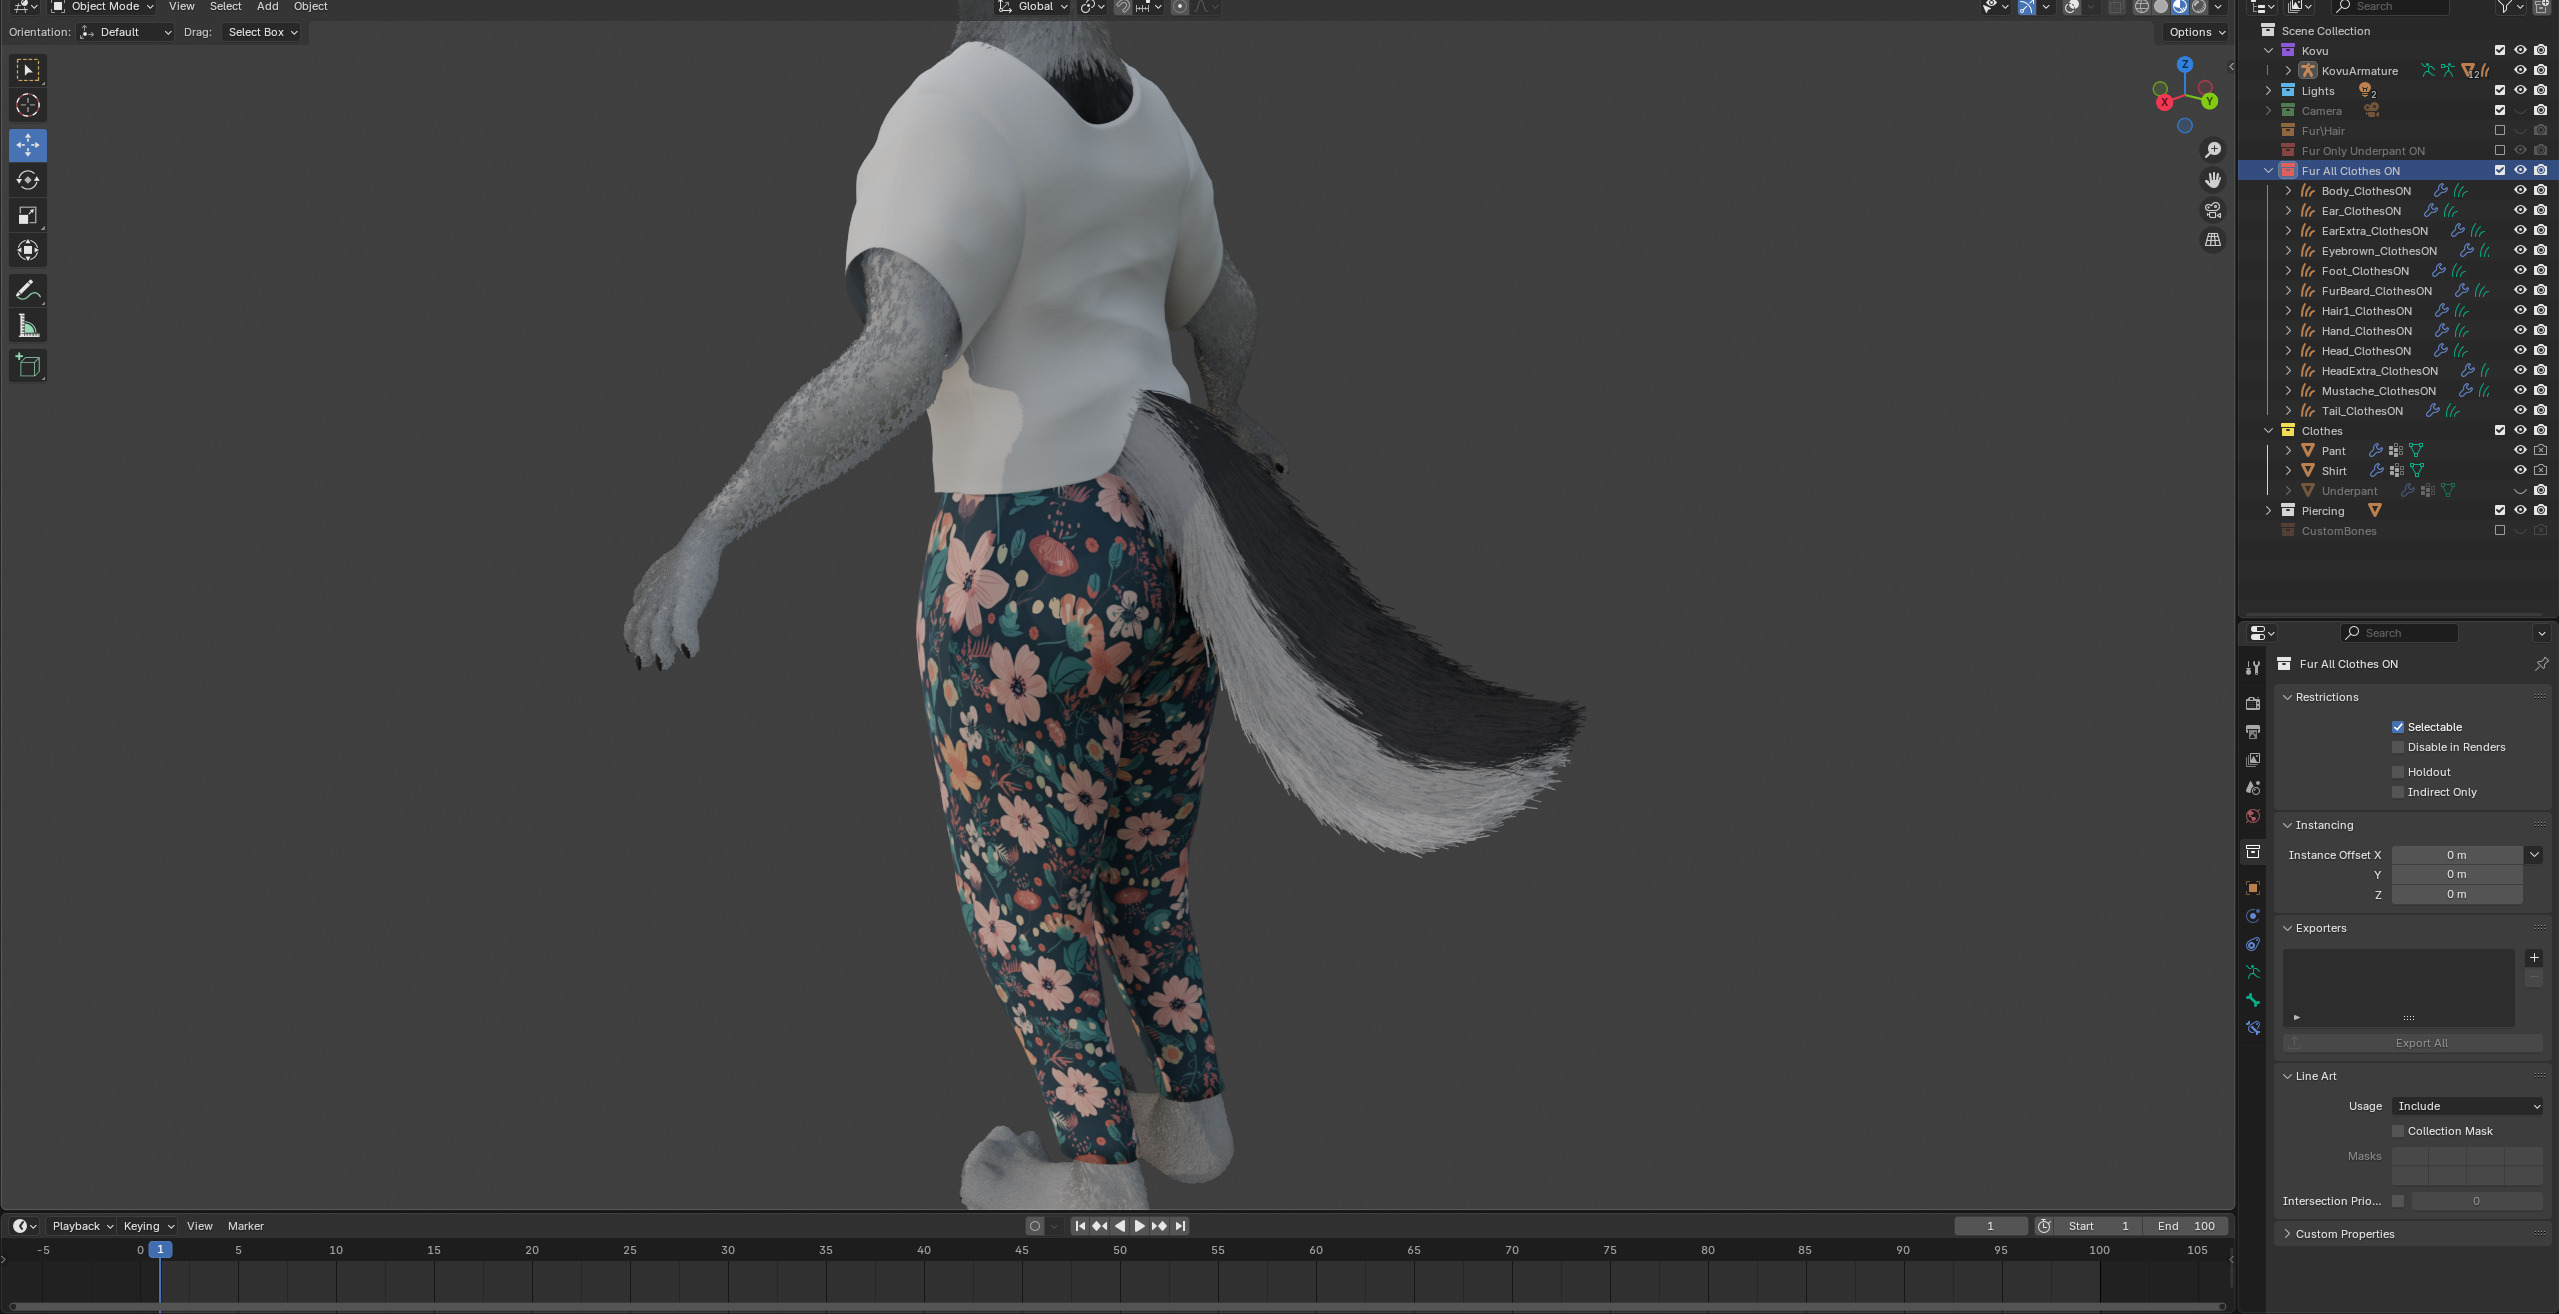Image resolution: width=2559 pixels, height=1314 pixels.
Task: Open the Physics properties tab icon
Action: pyautogui.click(x=2252, y=916)
